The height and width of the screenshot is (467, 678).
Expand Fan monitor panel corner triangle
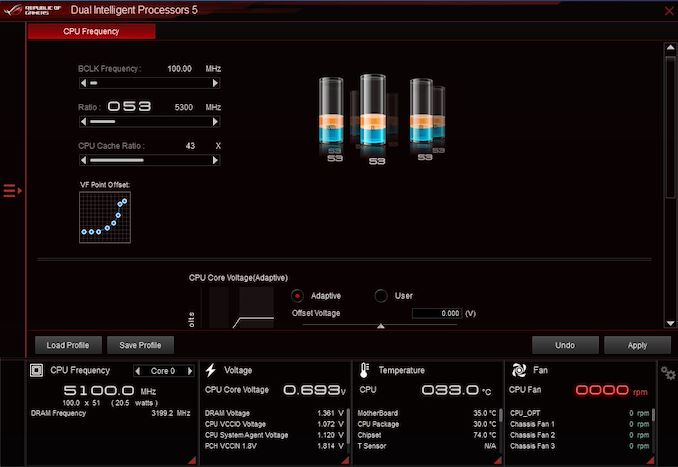pyautogui.click(x=650, y=460)
